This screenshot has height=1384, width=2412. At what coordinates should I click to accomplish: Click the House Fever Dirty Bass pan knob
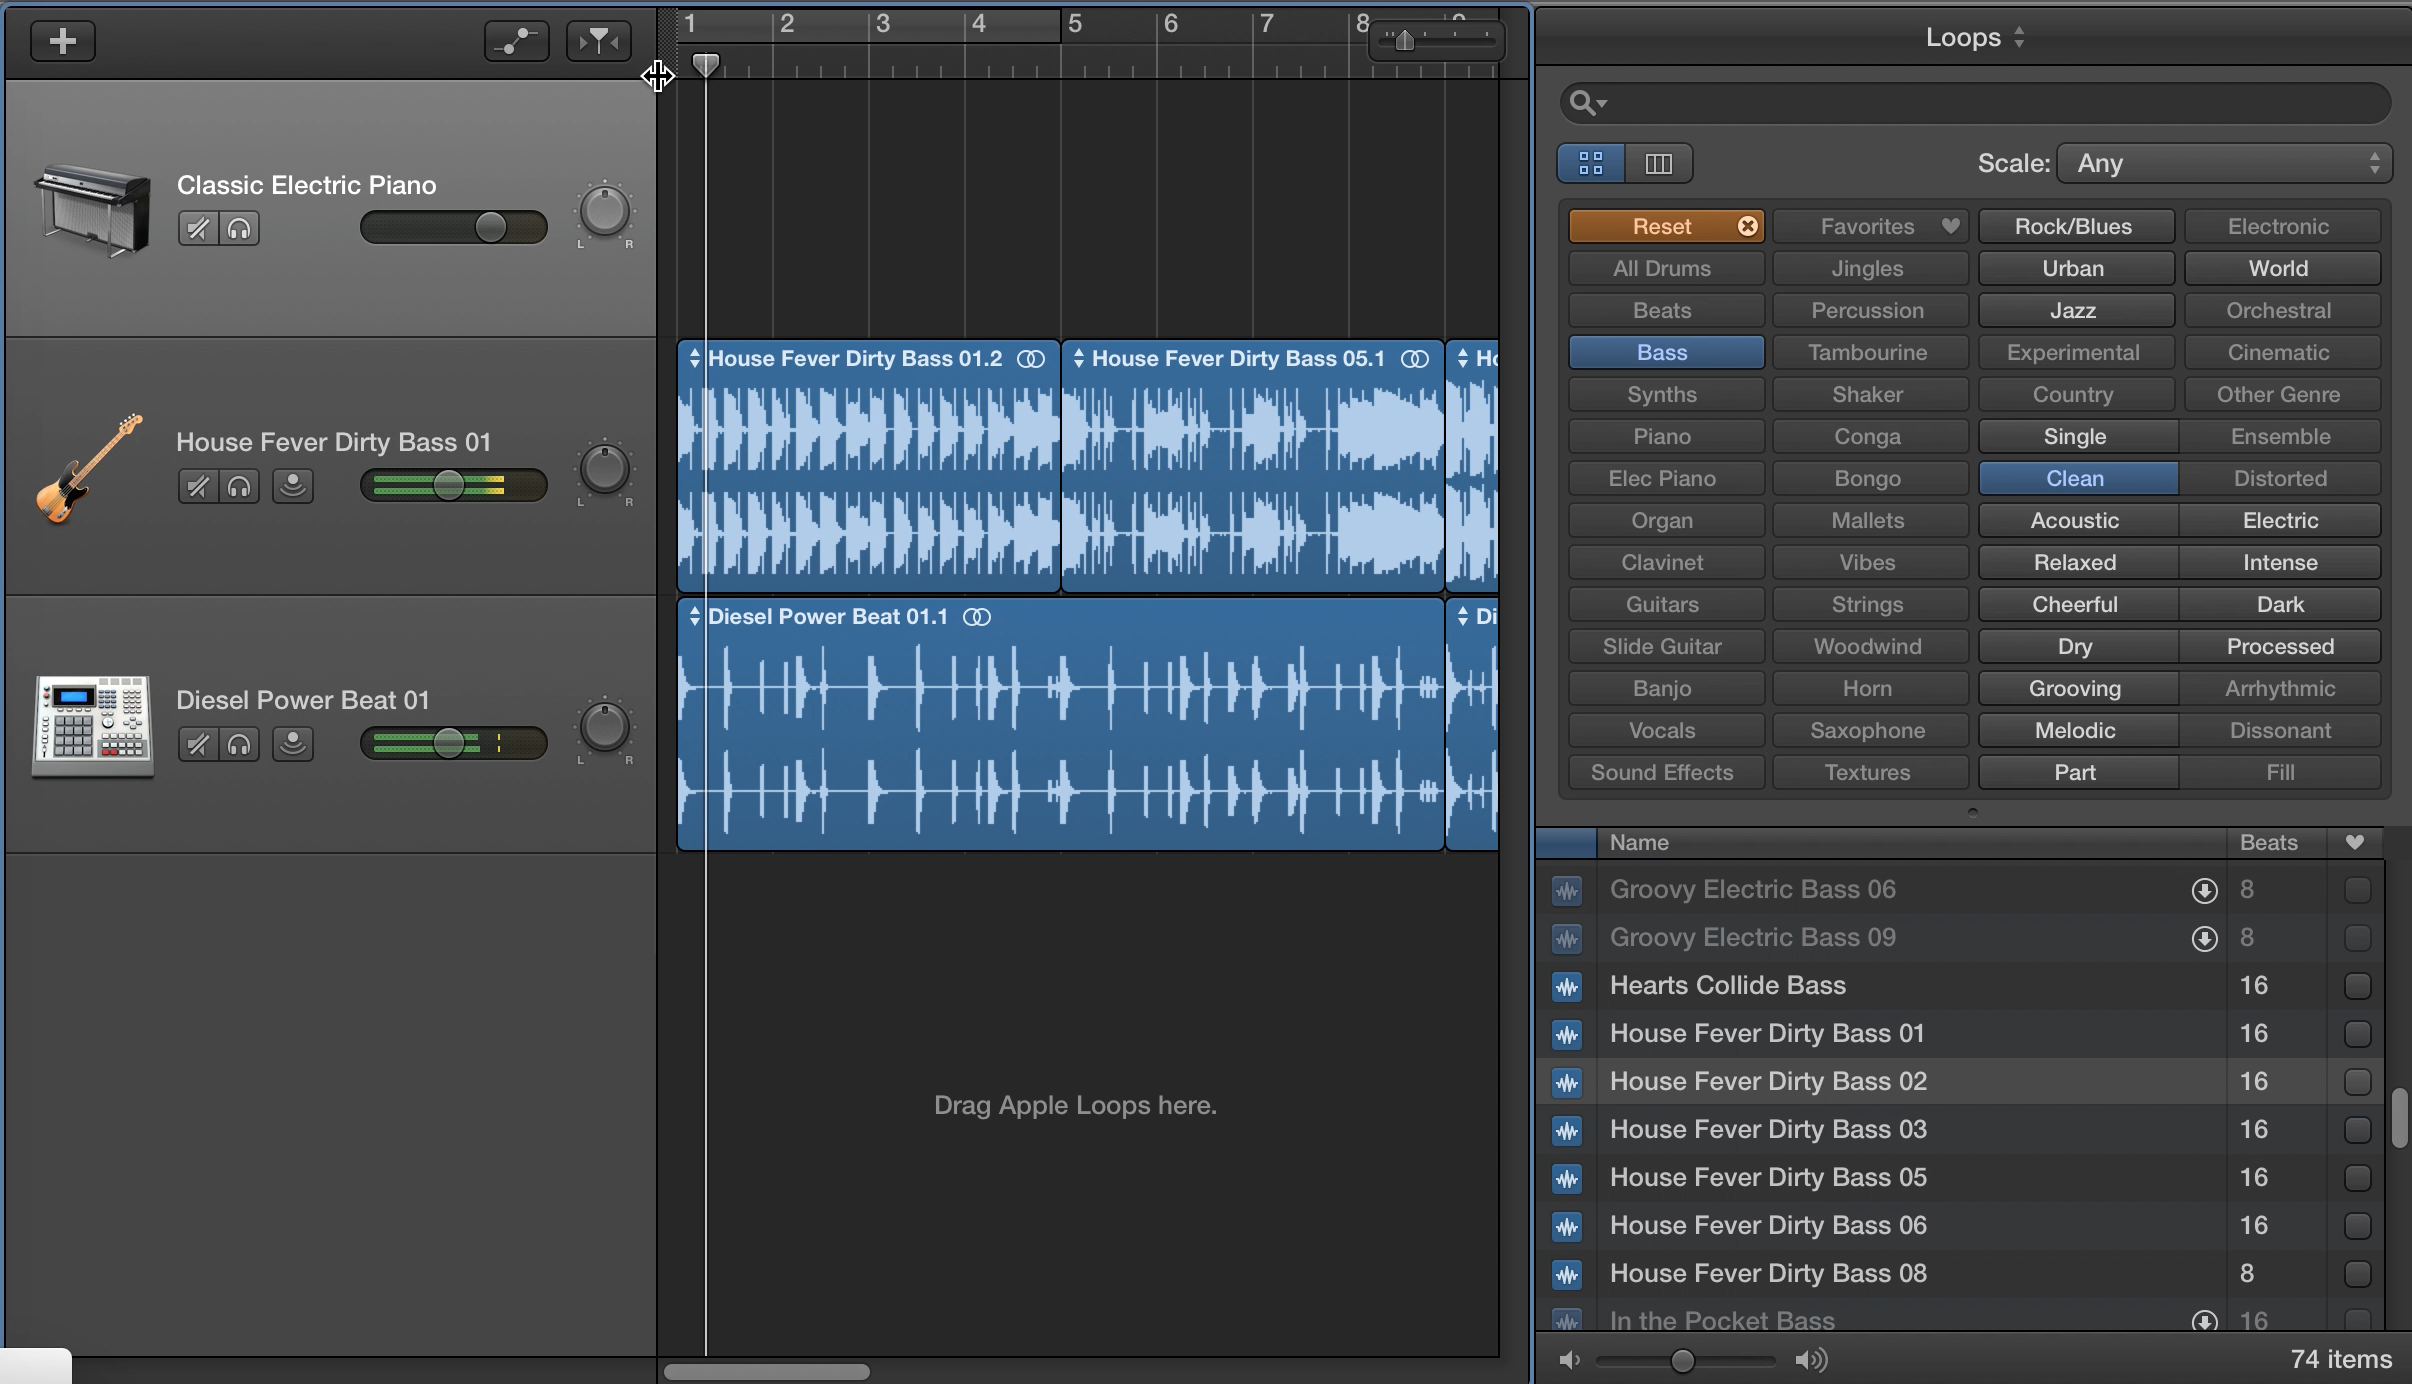coord(605,470)
